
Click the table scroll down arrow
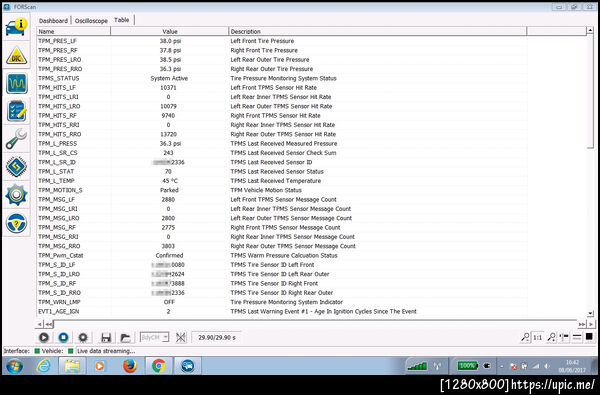pyautogui.click(x=590, y=313)
